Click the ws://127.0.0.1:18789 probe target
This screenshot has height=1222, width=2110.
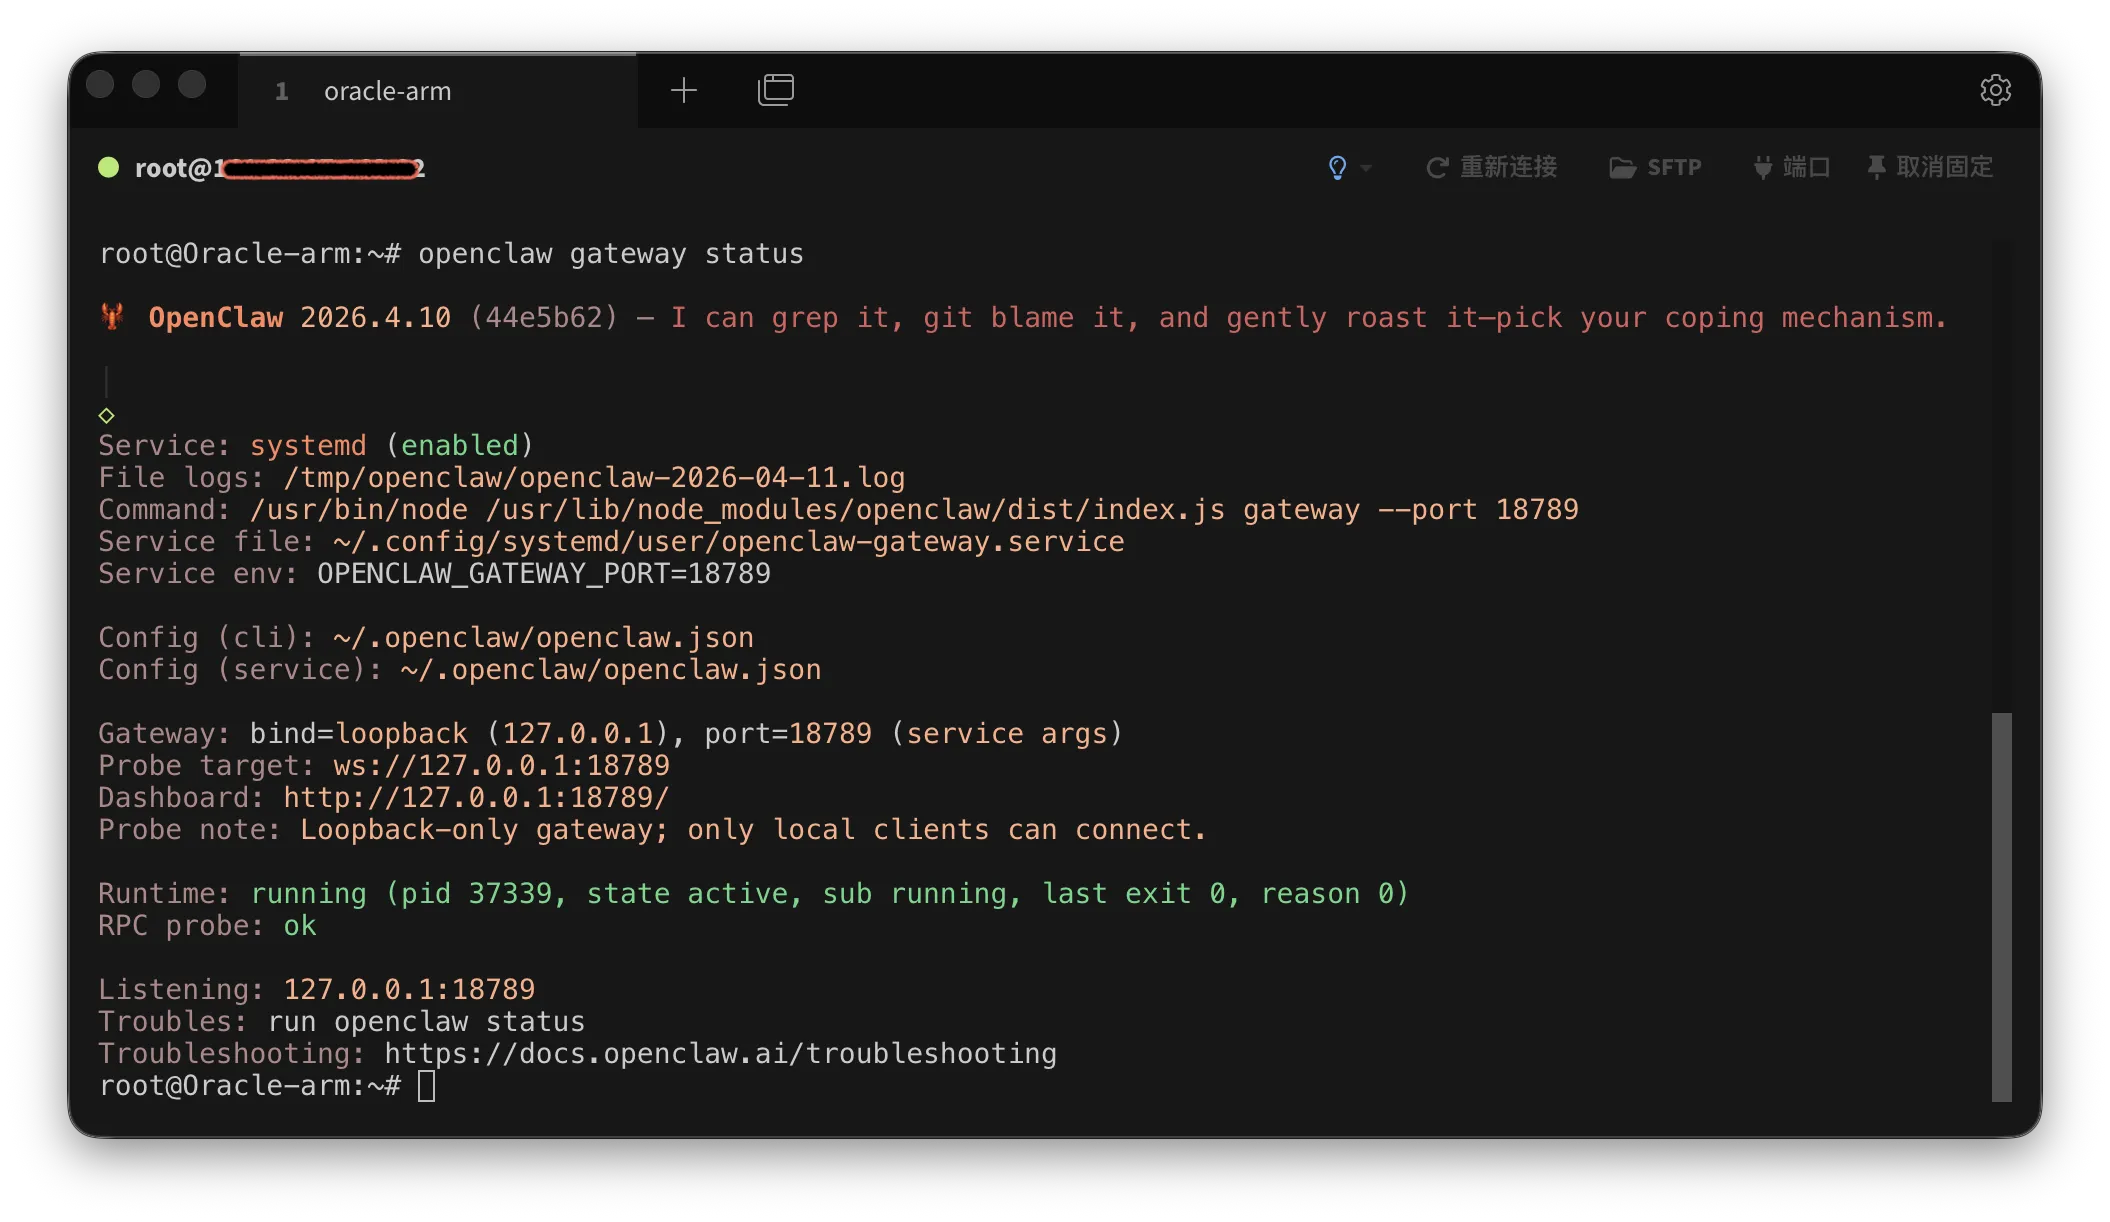tap(501, 765)
